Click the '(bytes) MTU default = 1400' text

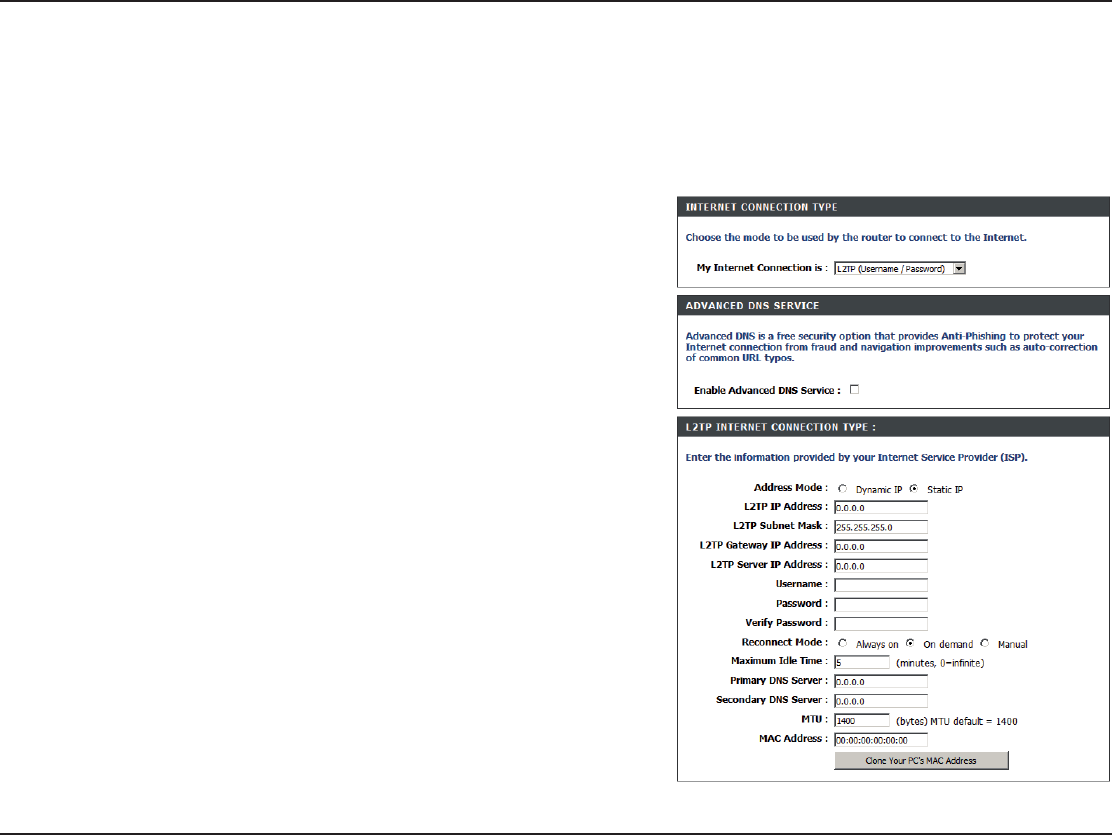957,721
